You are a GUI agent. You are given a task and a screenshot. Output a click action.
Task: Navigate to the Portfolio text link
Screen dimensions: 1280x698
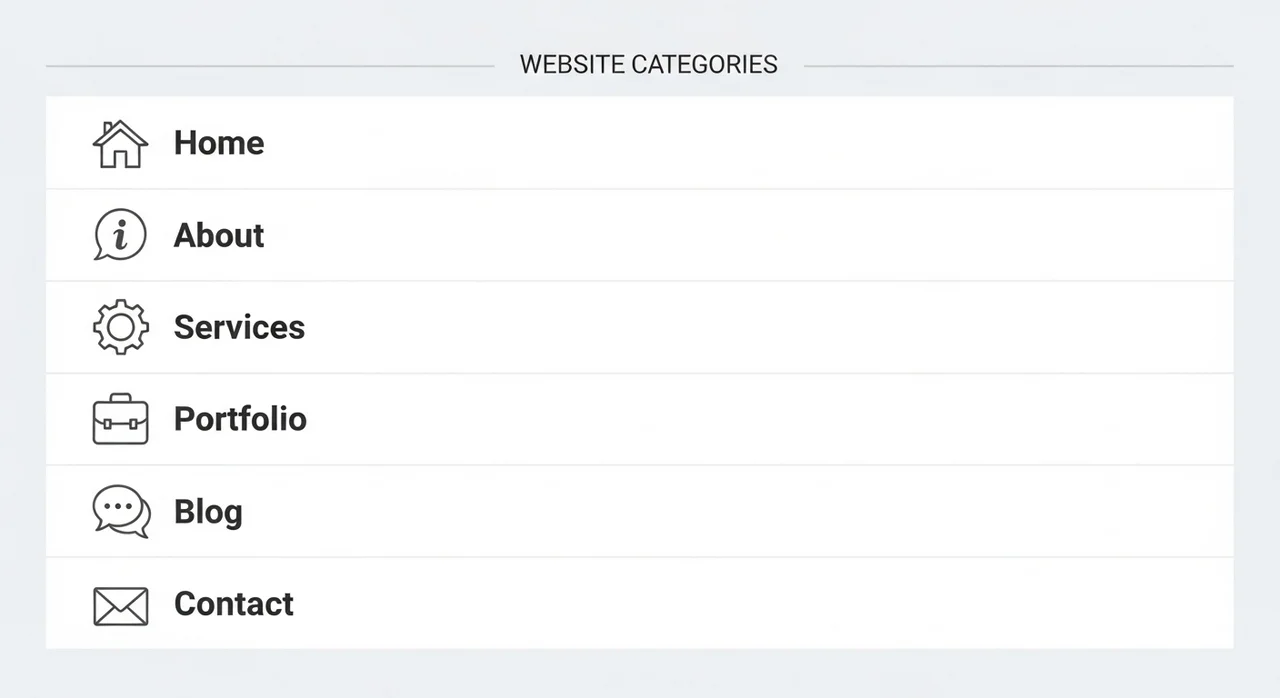point(240,419)
